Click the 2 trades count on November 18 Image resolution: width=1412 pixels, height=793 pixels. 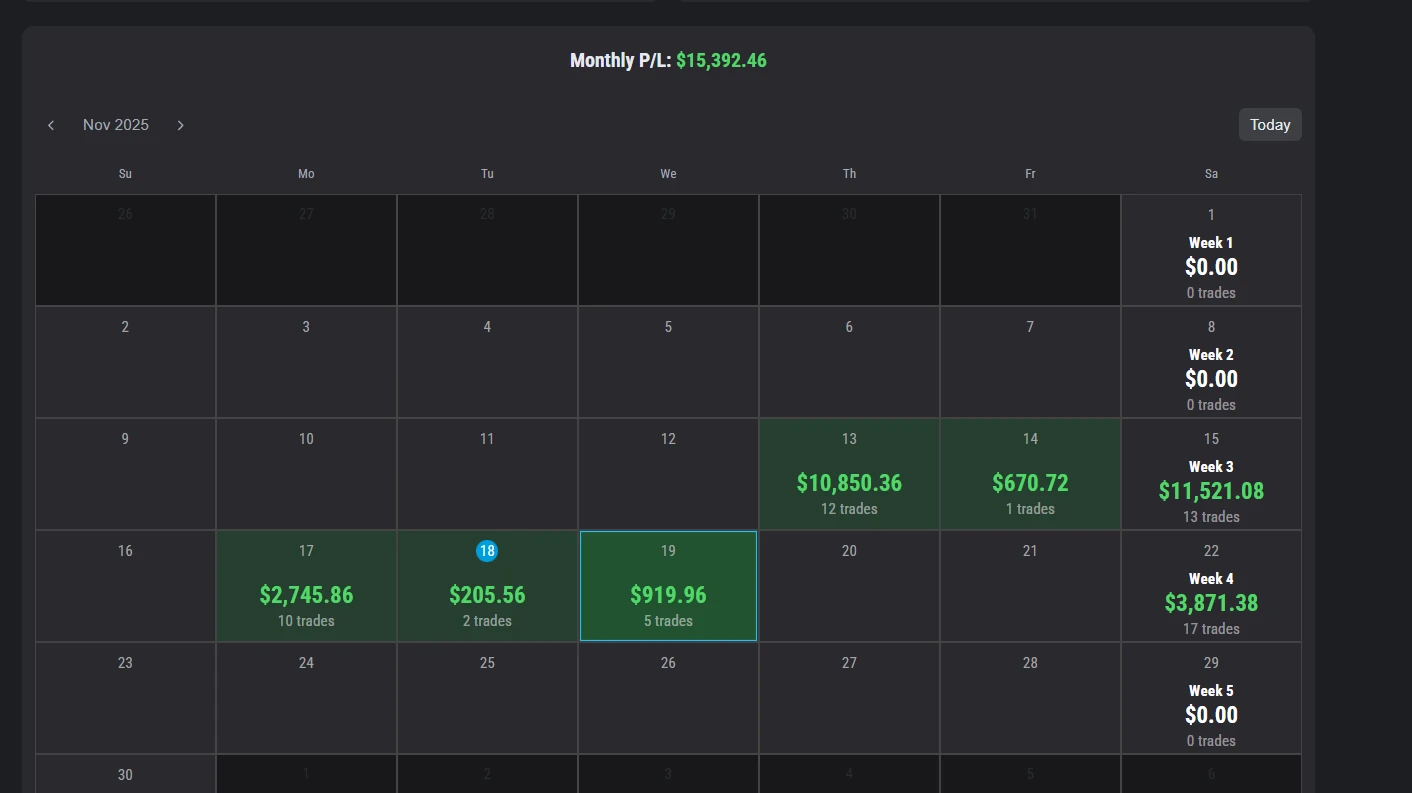pyautogui.click(x=487, y=621)
